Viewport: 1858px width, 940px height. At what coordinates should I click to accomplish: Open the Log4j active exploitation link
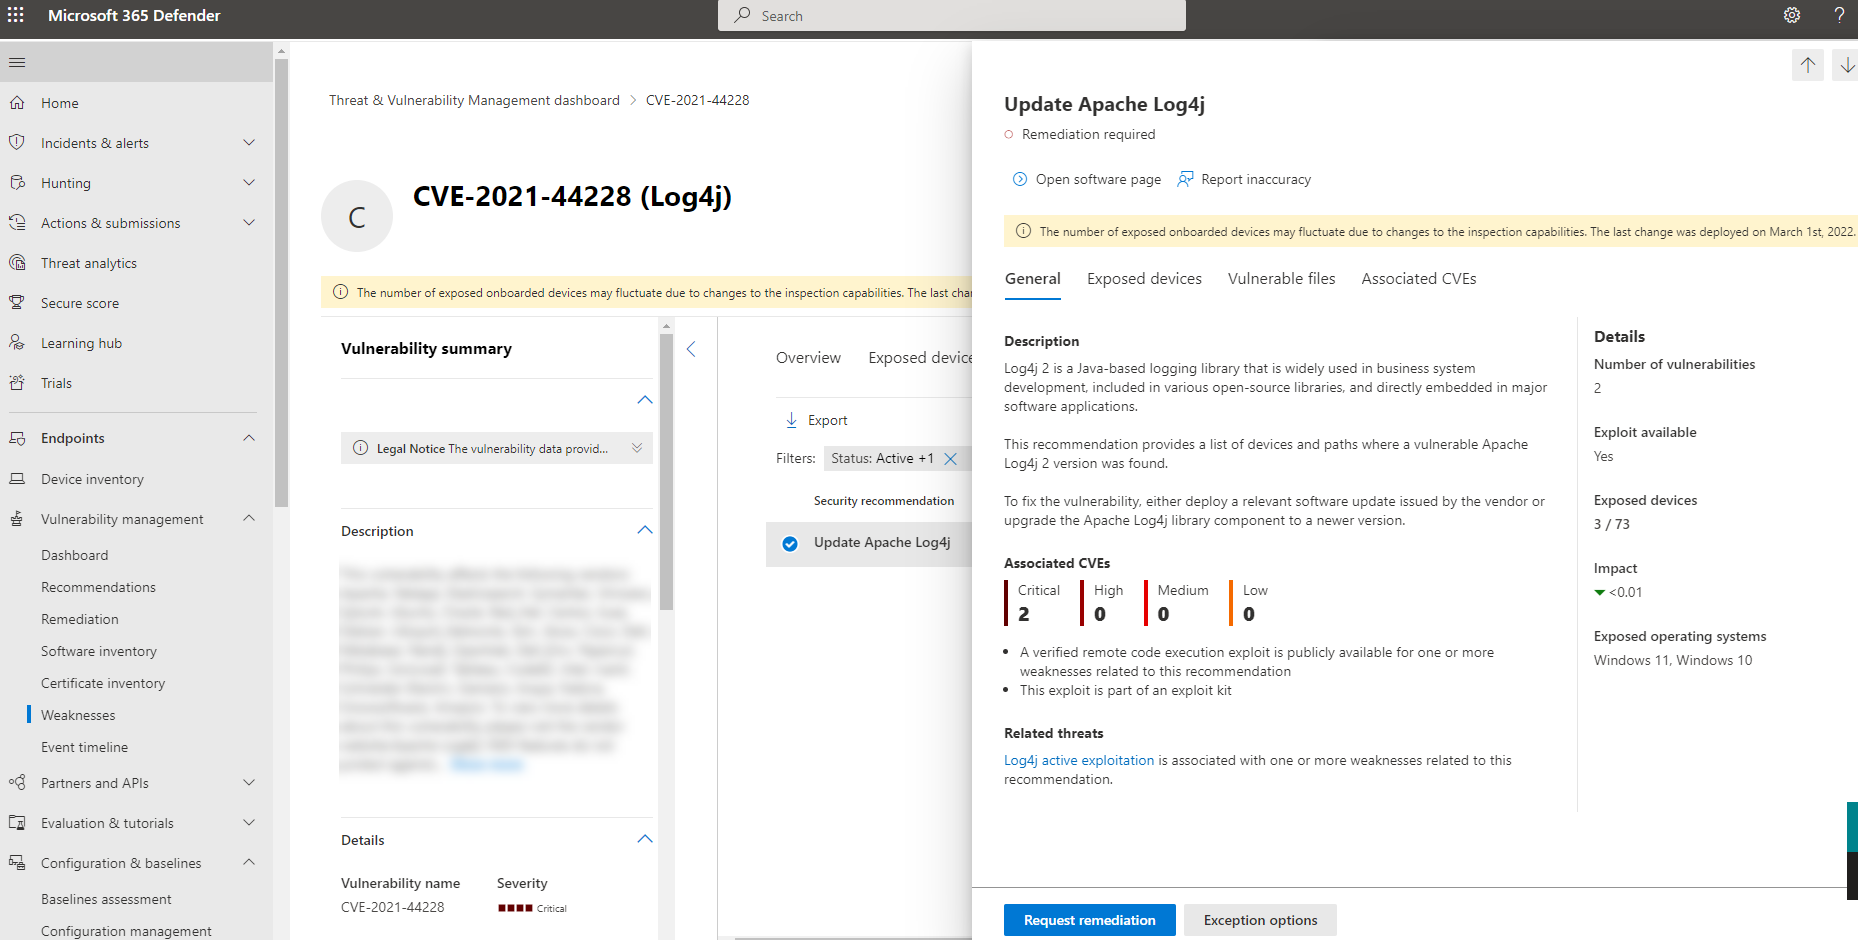click(1079, 760)
